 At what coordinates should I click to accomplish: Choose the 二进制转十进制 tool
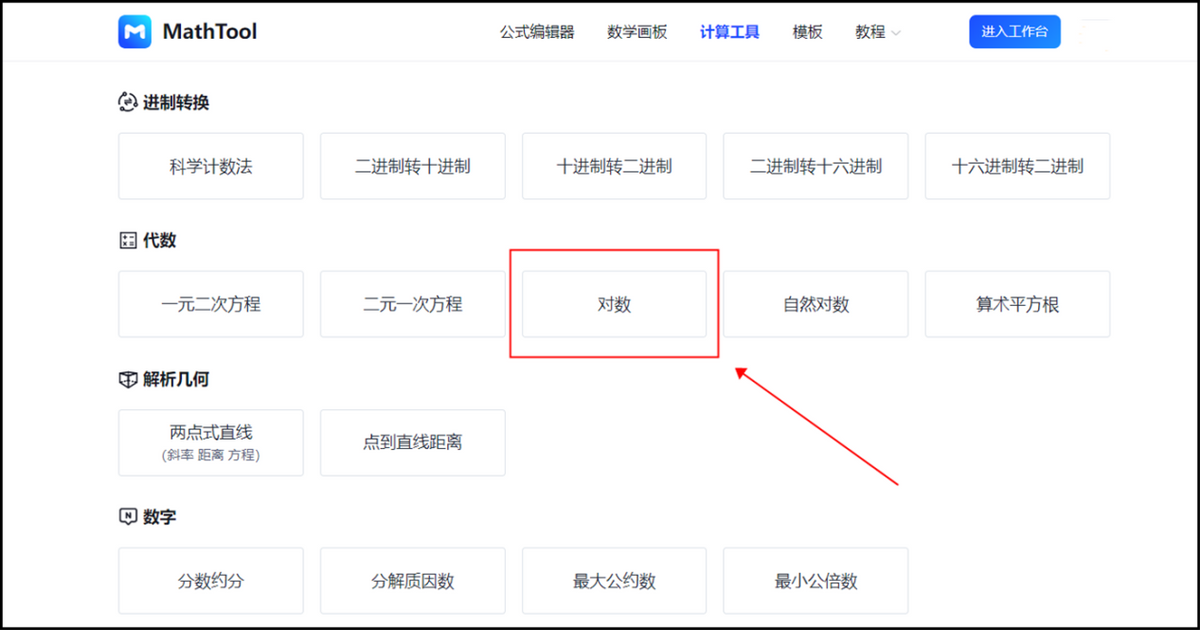coord(412,166)
